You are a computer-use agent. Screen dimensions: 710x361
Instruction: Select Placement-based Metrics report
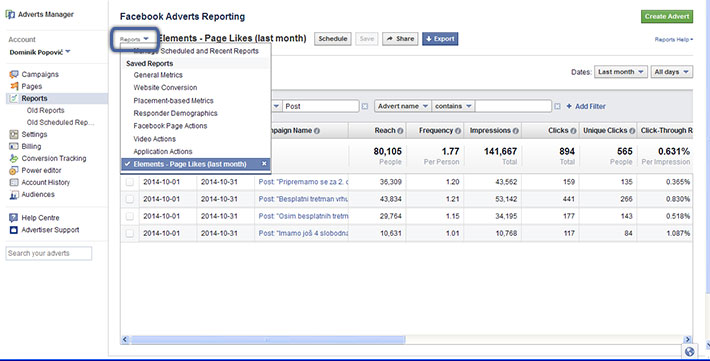[x=173, y=101]
